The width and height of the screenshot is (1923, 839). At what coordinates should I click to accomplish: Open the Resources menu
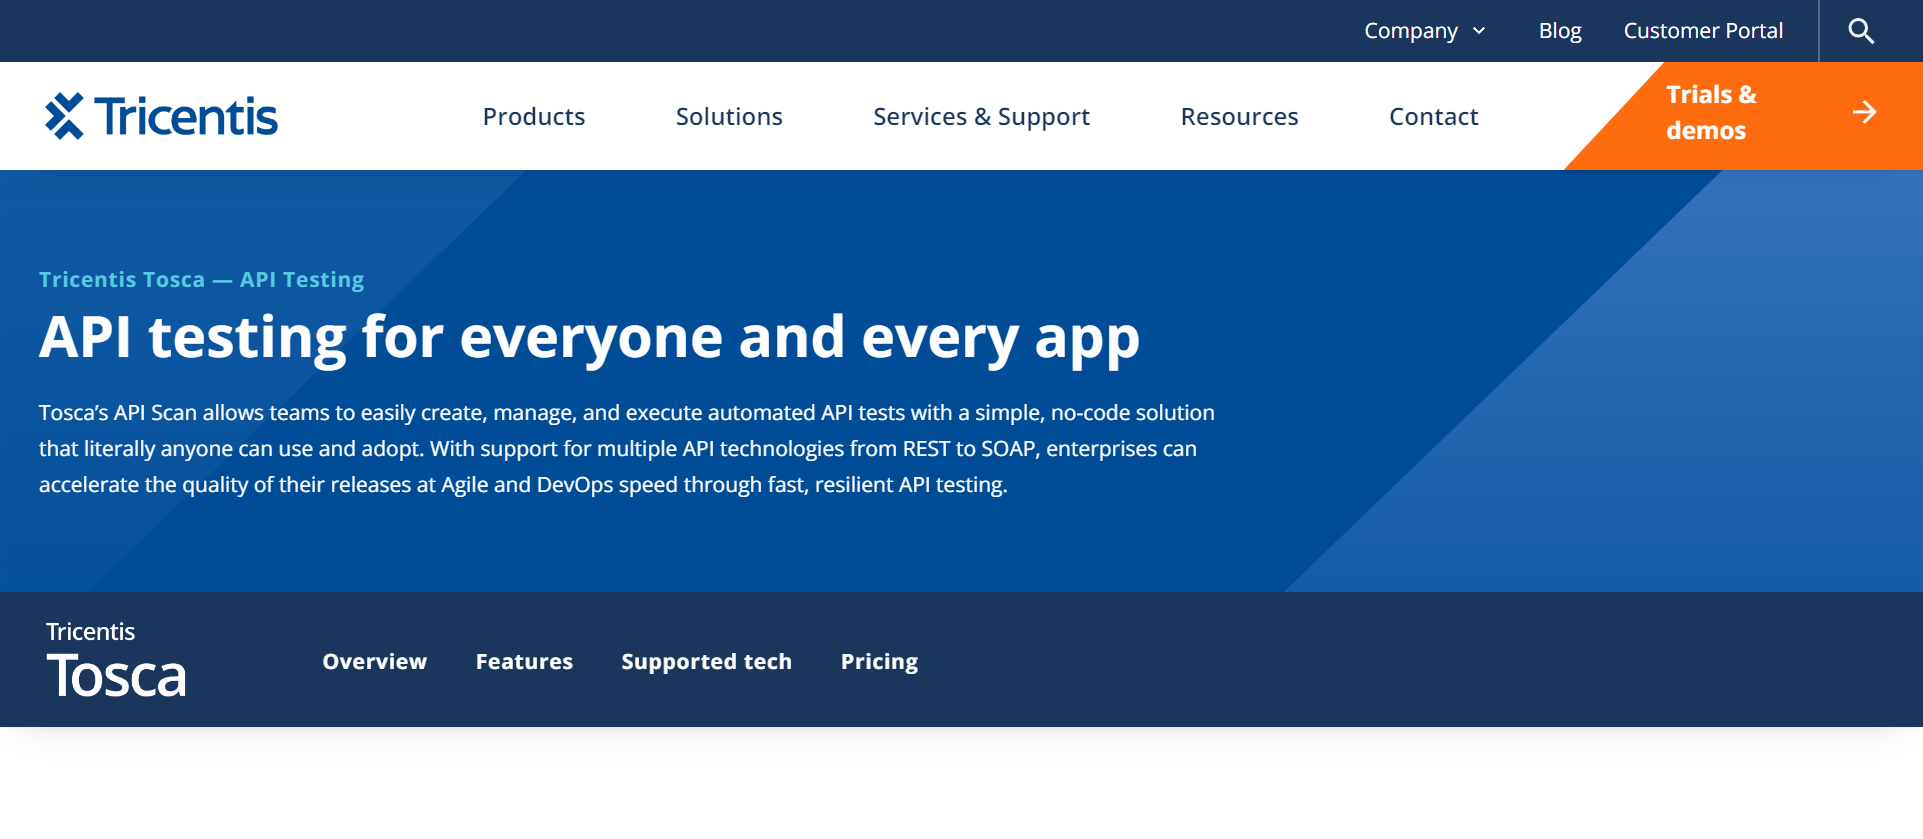(x=1239, y=117)
